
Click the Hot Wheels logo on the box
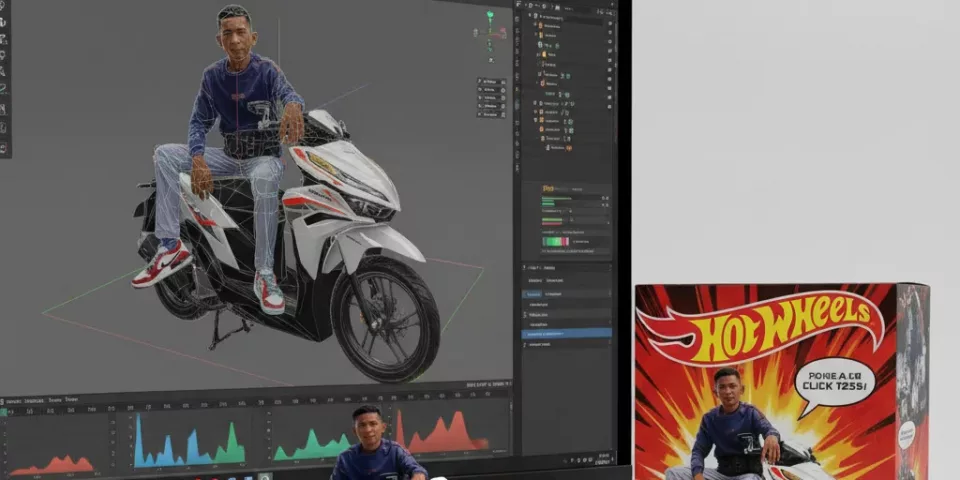point(761,329)
